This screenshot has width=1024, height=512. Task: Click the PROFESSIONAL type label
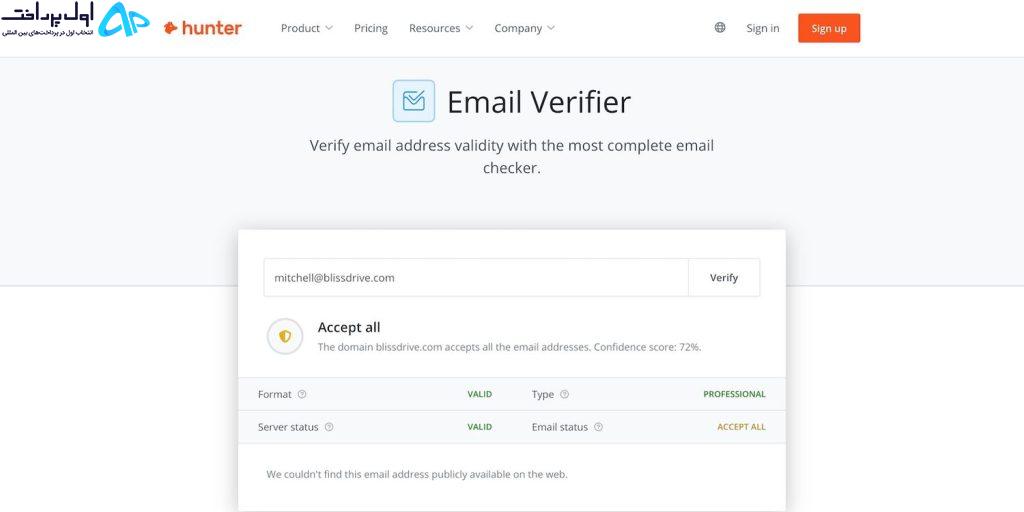tap(734, 394)
